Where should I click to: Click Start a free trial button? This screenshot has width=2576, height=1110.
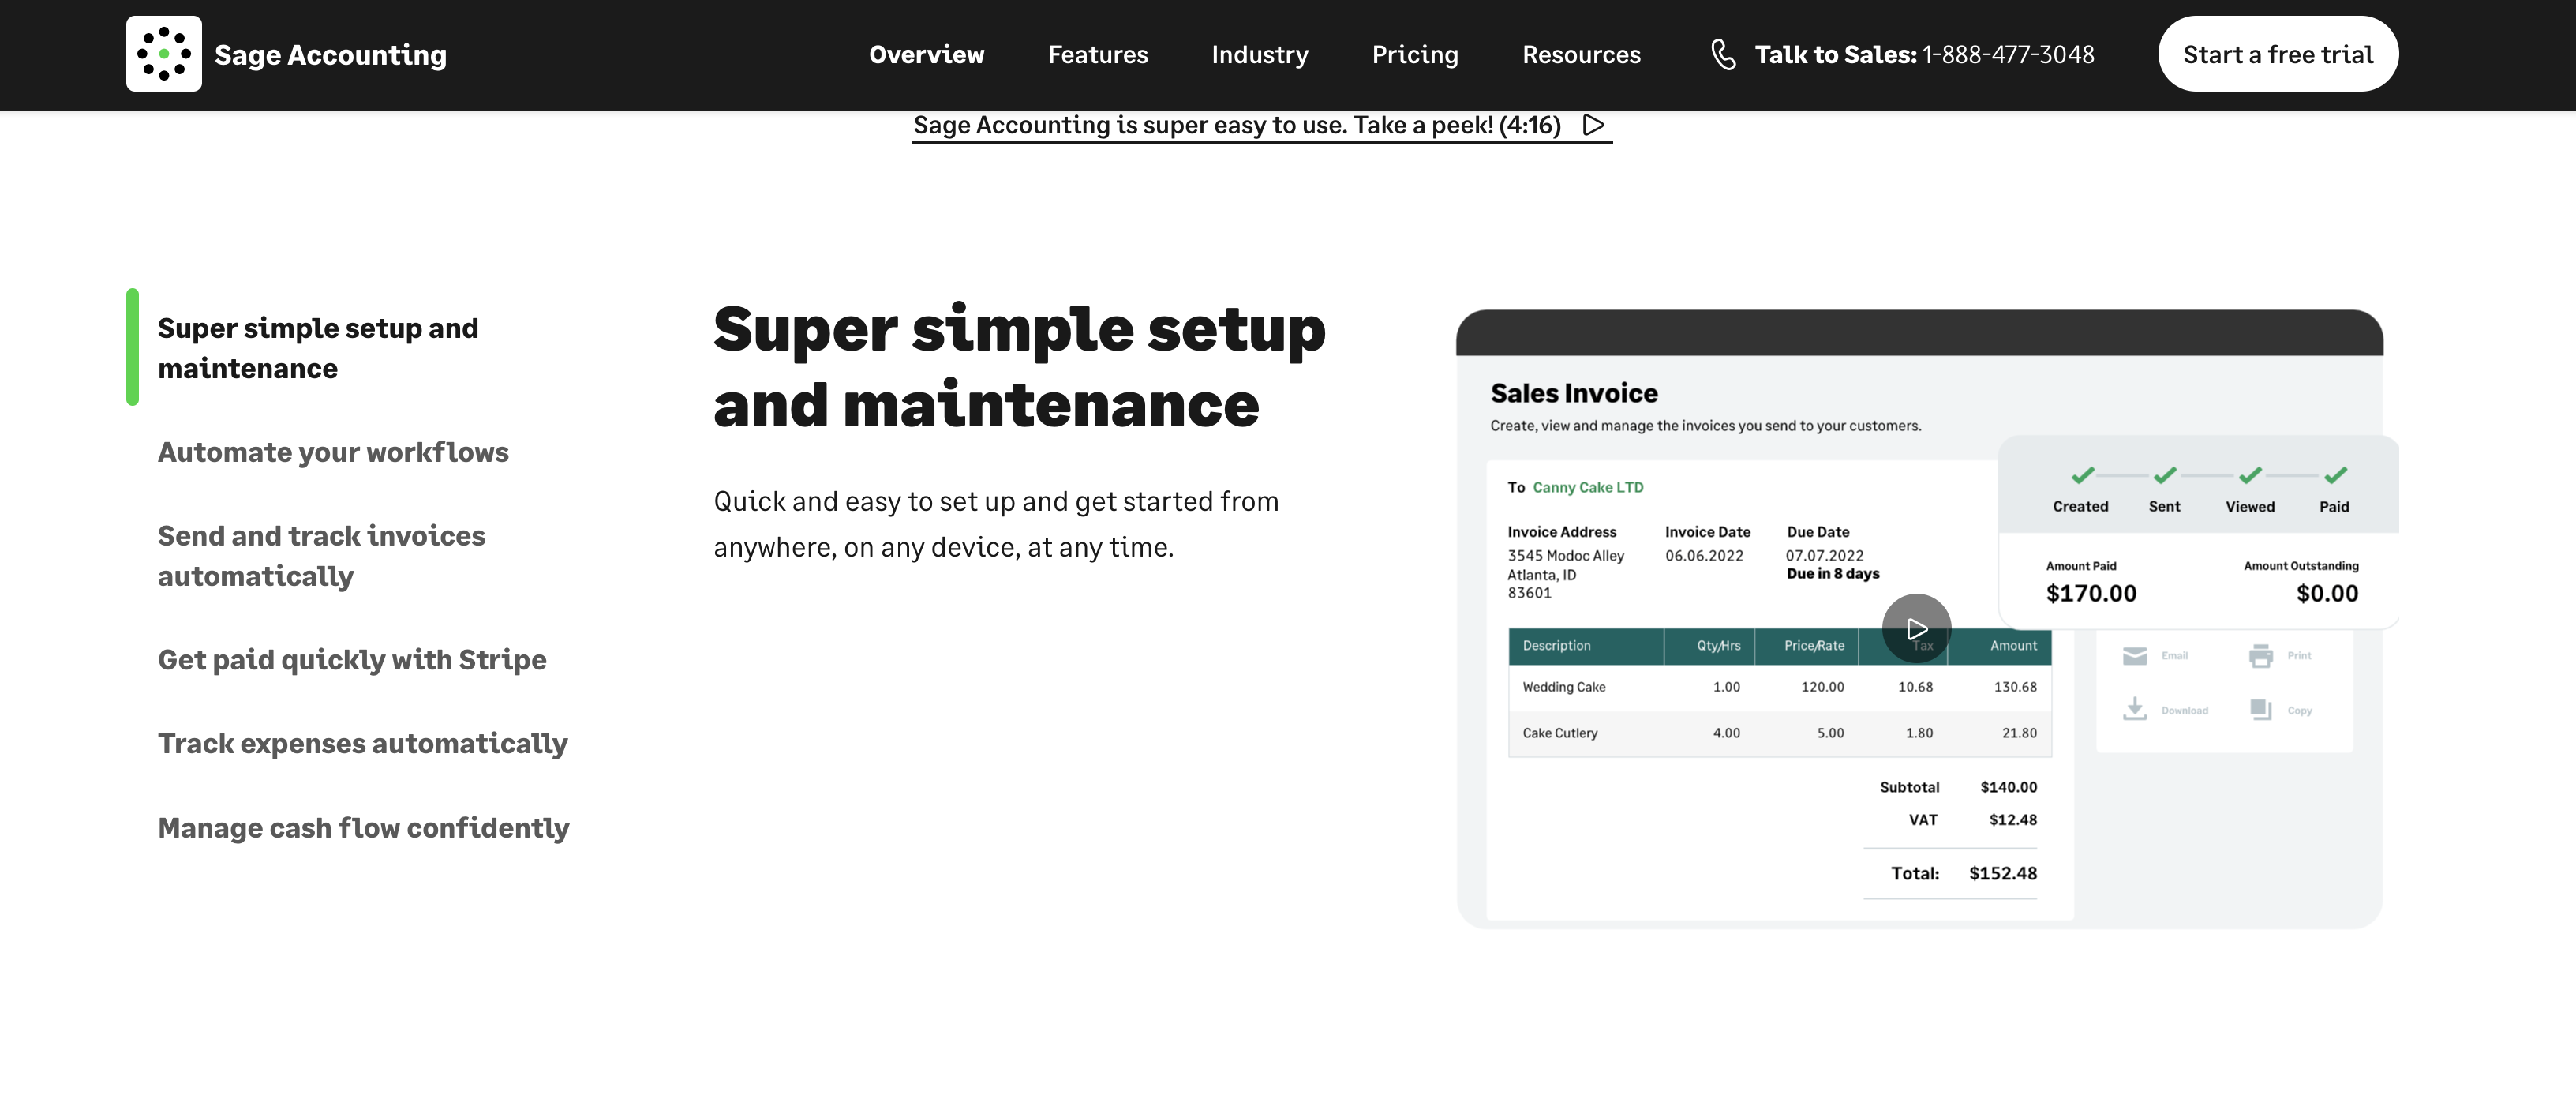point(2277,55)
